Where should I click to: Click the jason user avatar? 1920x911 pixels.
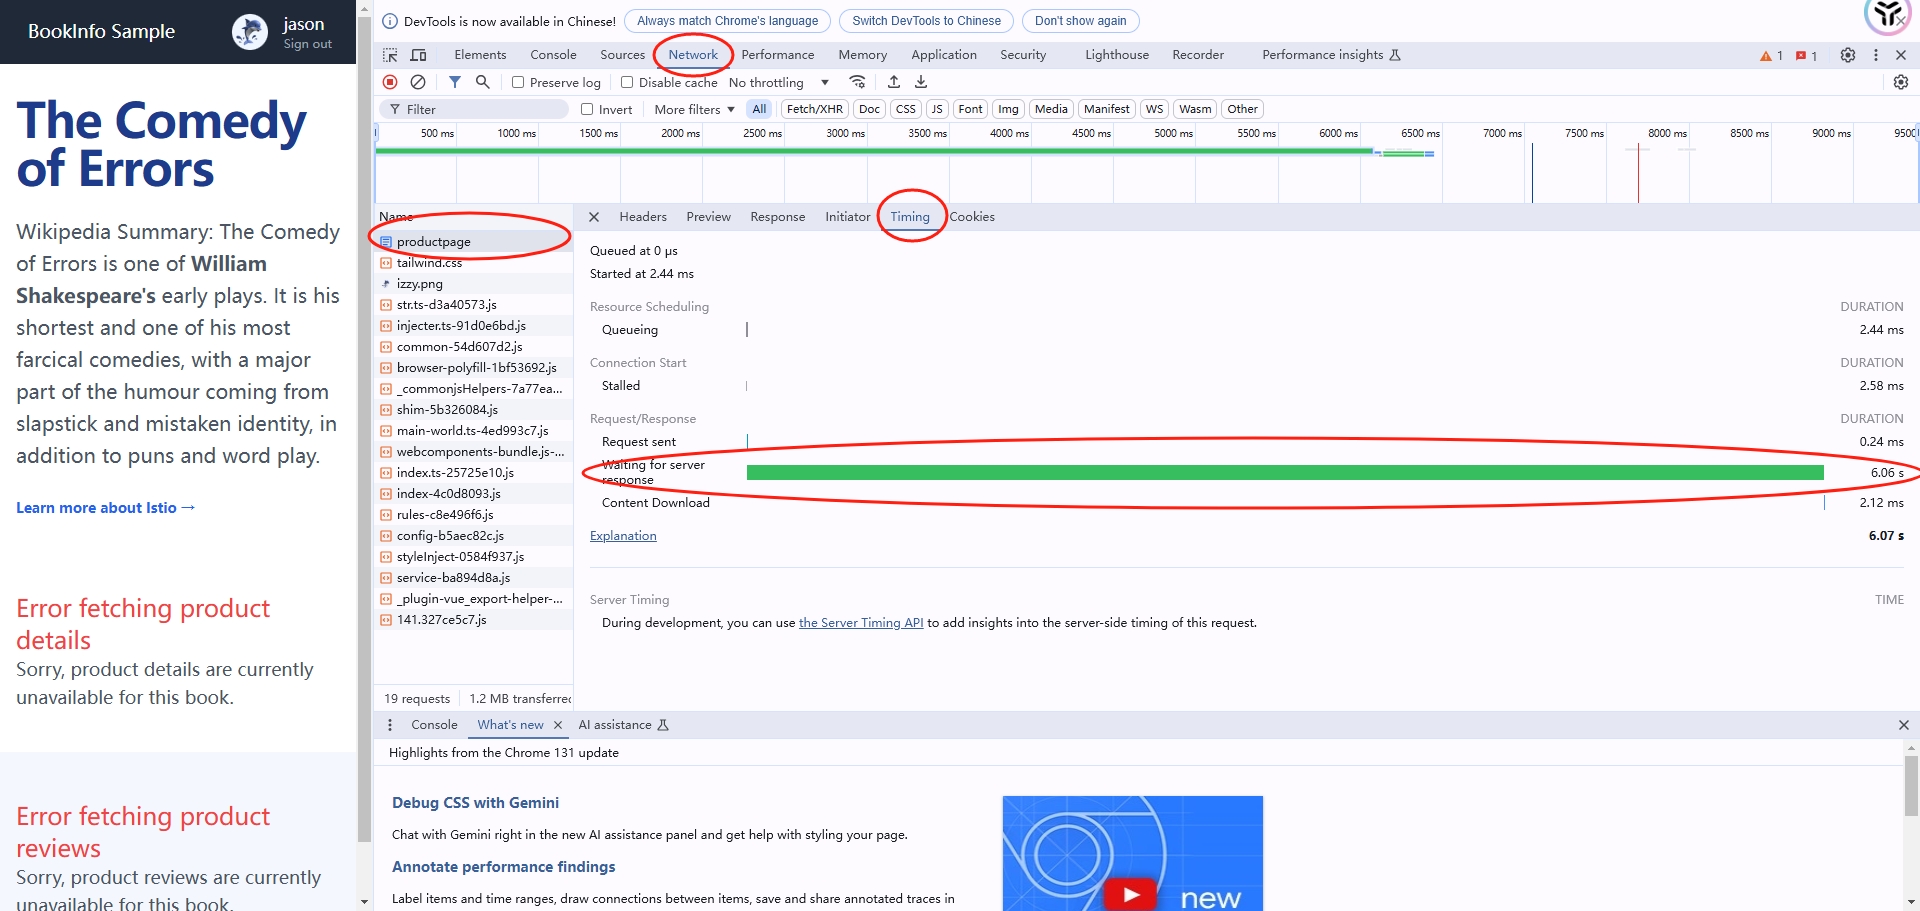click(x=250, y=32)
